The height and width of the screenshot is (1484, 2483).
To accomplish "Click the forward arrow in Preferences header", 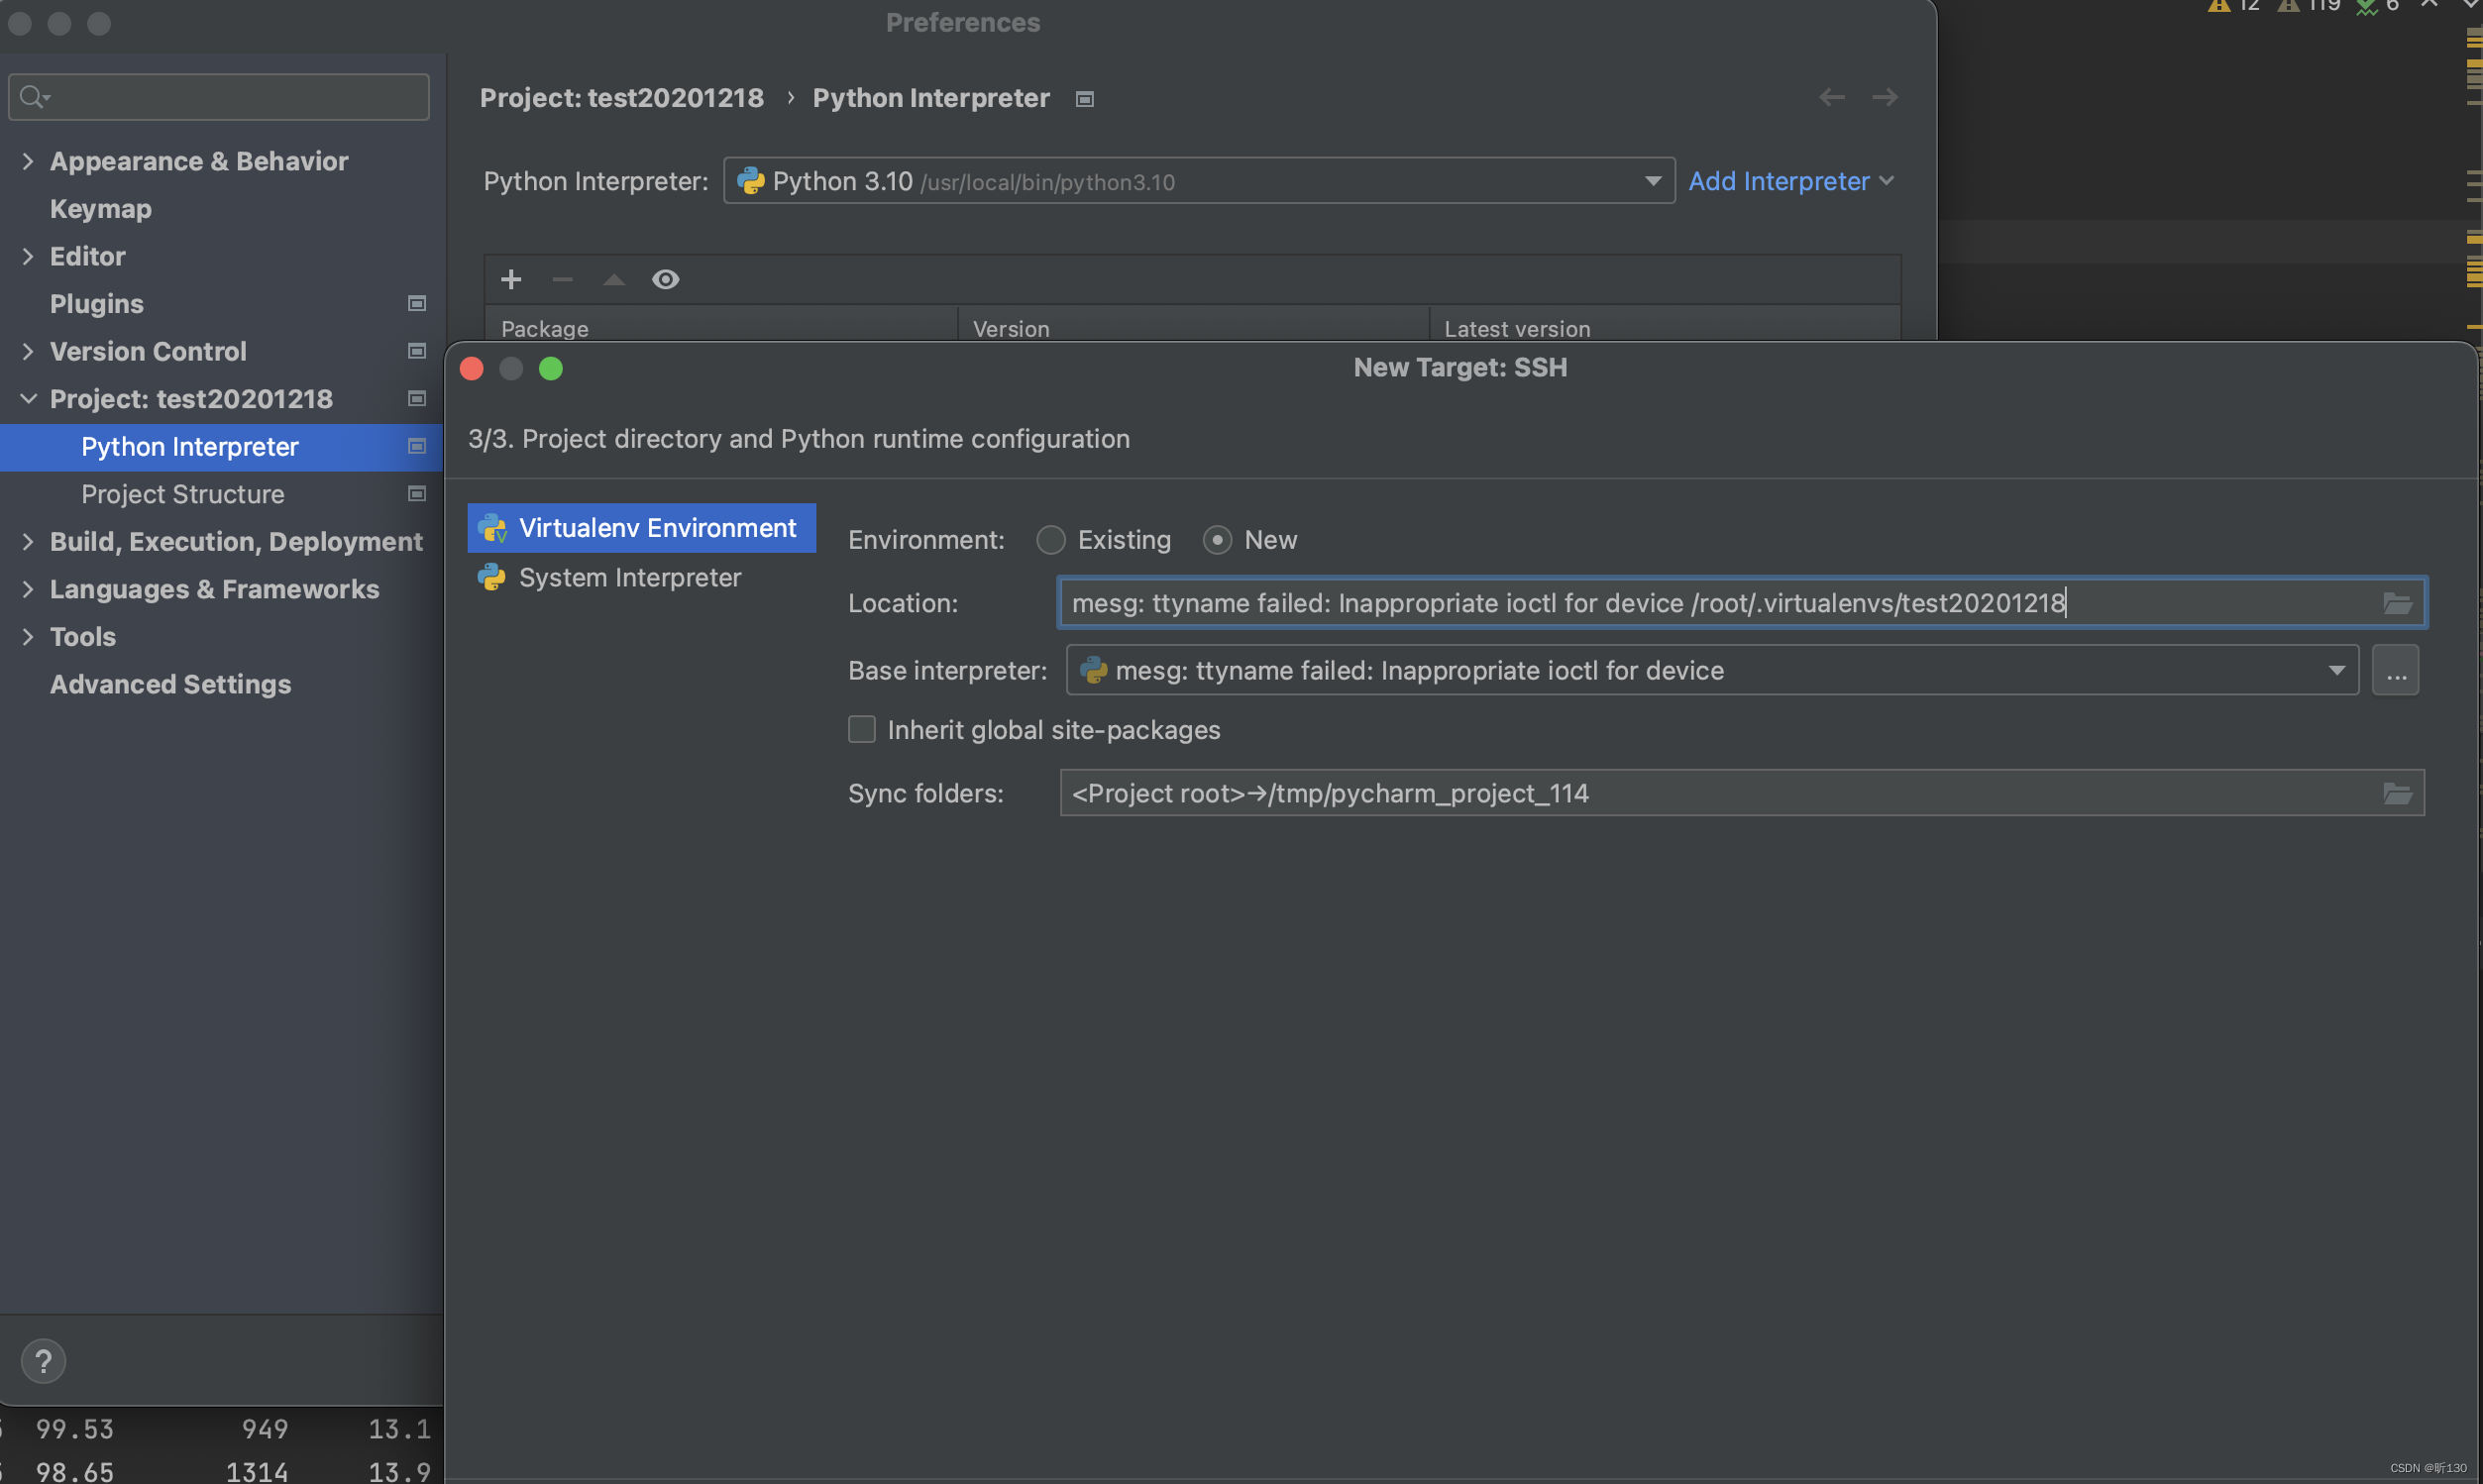I will click(1885, 97).
